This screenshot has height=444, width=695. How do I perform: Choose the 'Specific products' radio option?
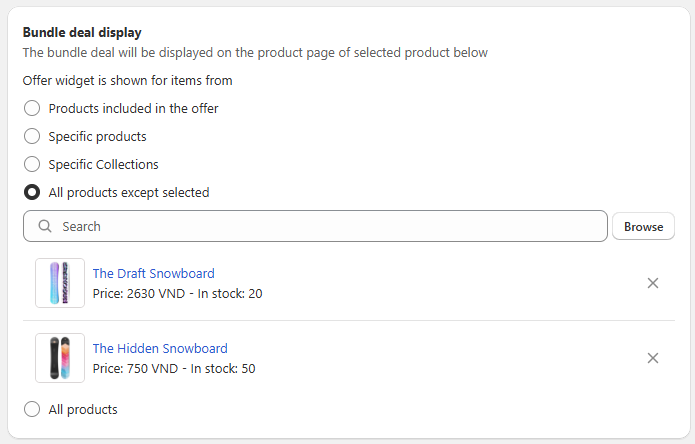coord(32,136)
